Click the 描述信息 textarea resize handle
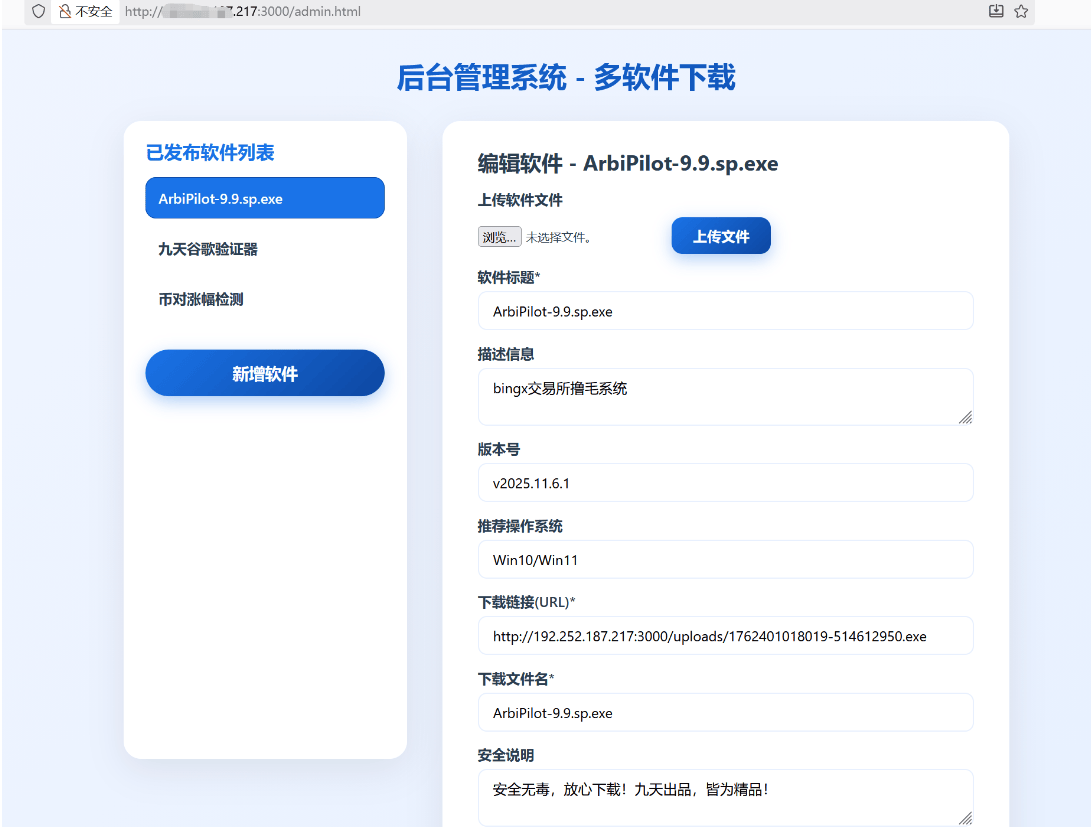 pyautogui.click(x=965, y=417)
